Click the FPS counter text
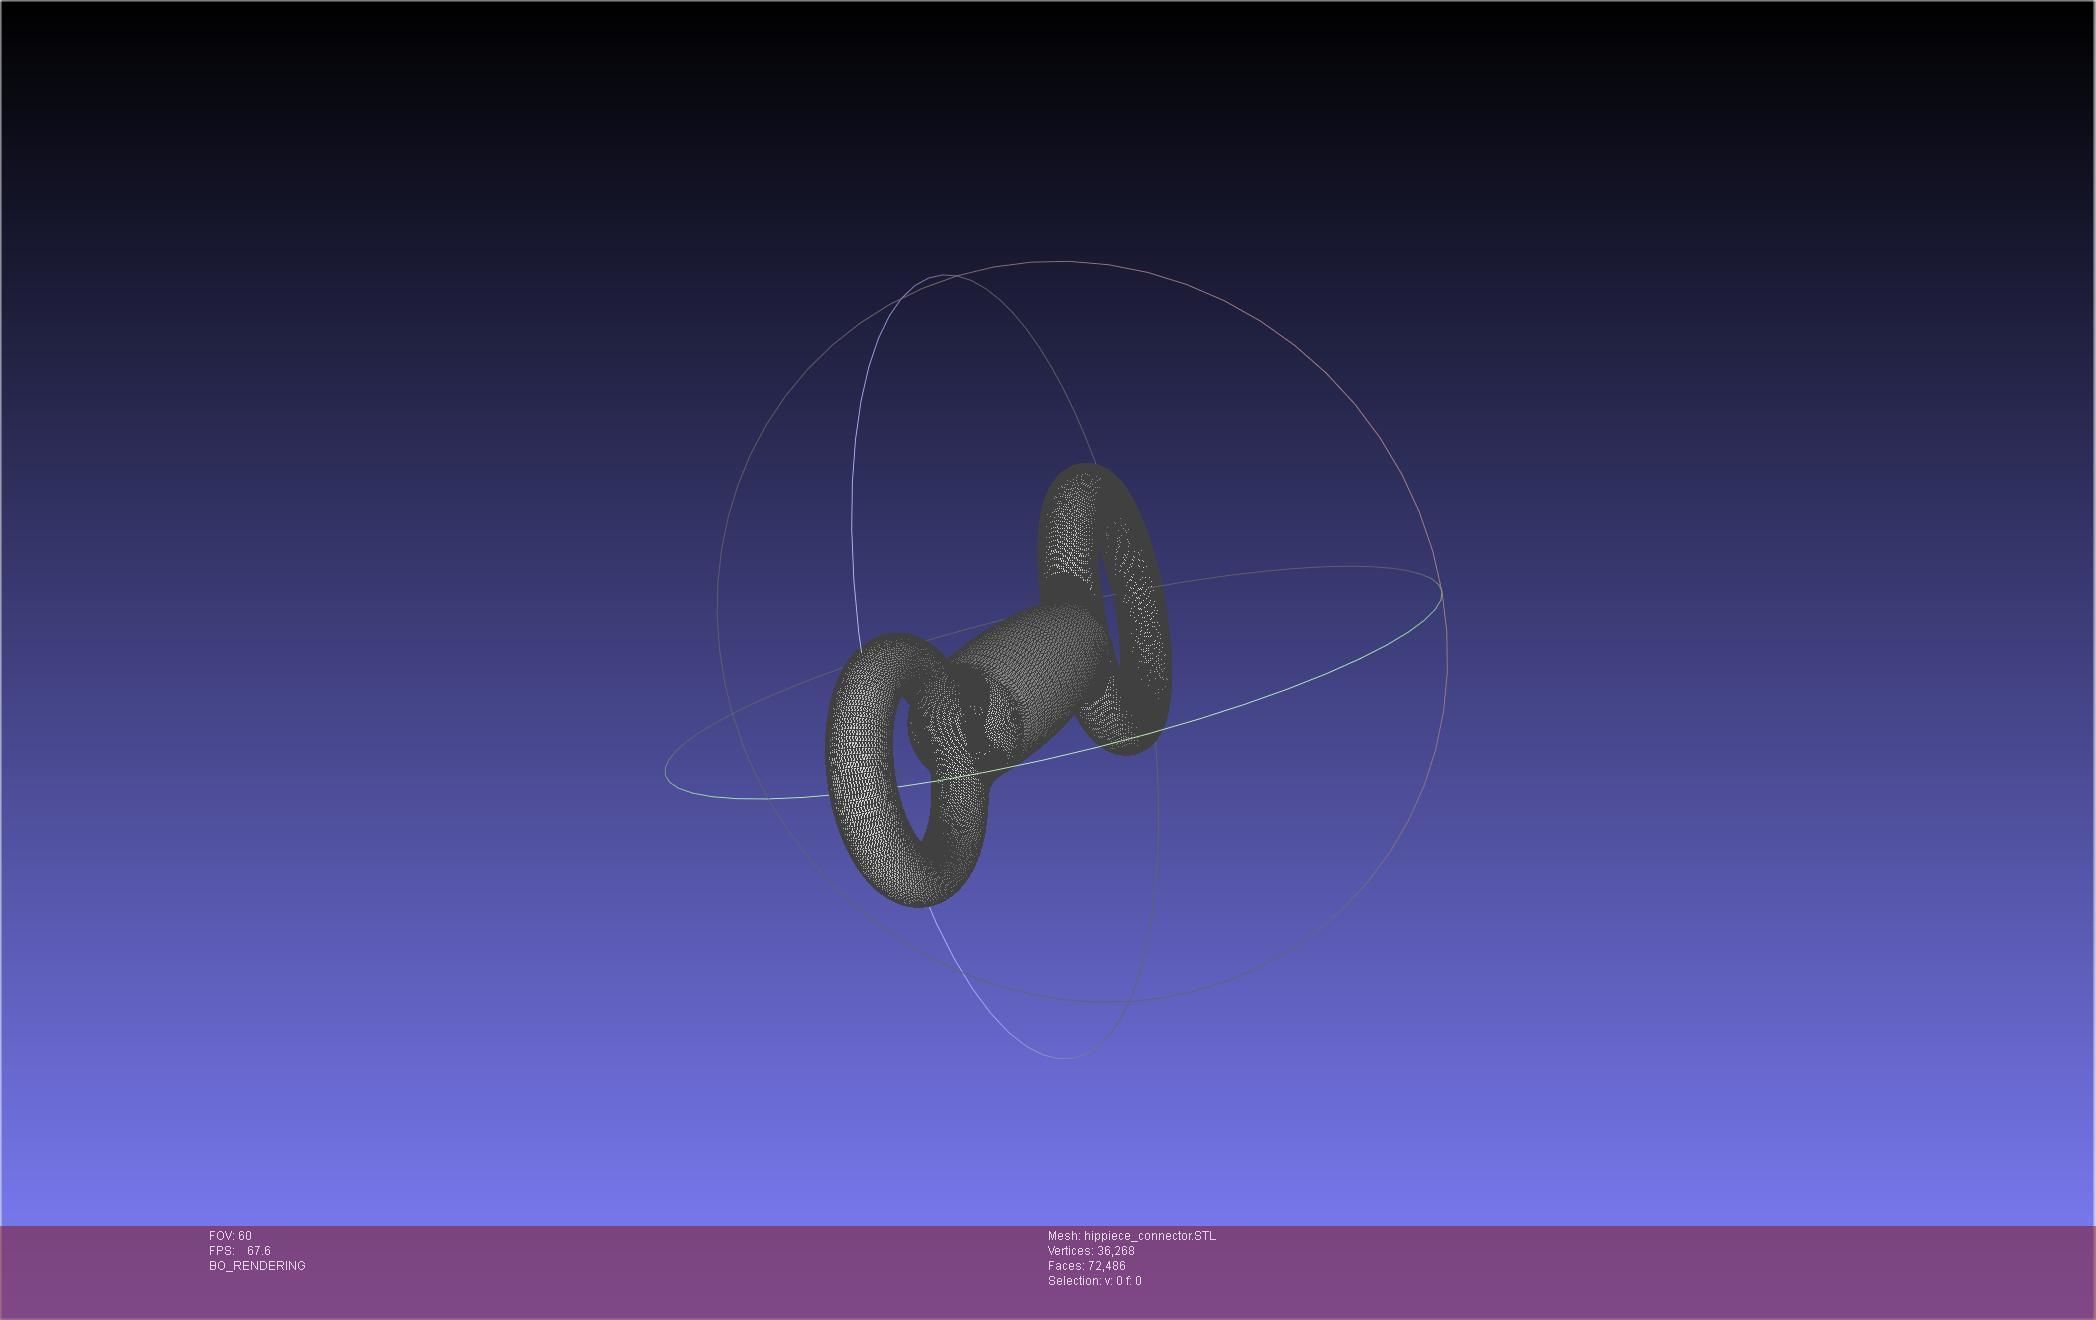 (240, 1251)
